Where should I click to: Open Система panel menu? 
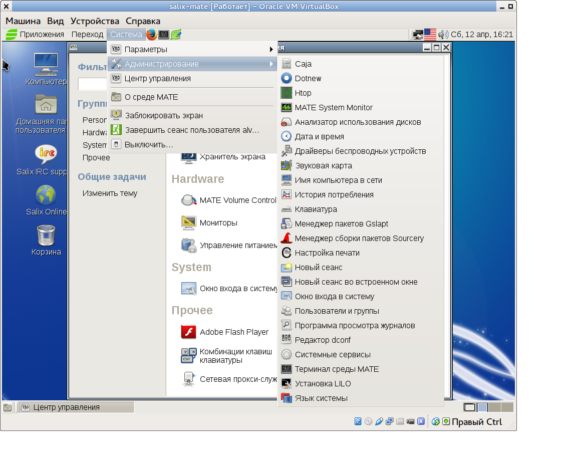click(126, 35)
